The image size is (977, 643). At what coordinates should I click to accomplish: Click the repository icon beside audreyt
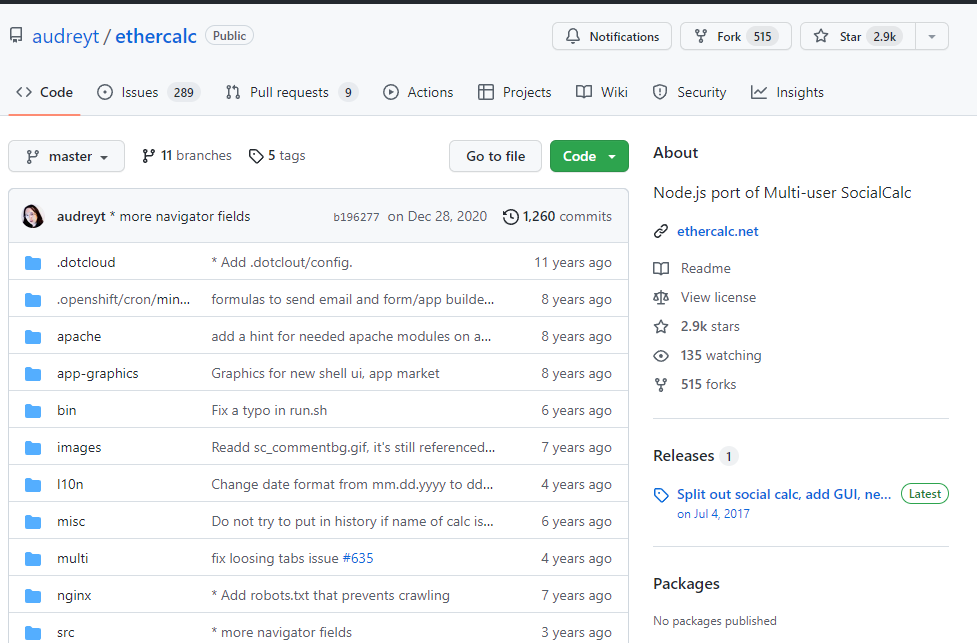click(x=16, y=36)
